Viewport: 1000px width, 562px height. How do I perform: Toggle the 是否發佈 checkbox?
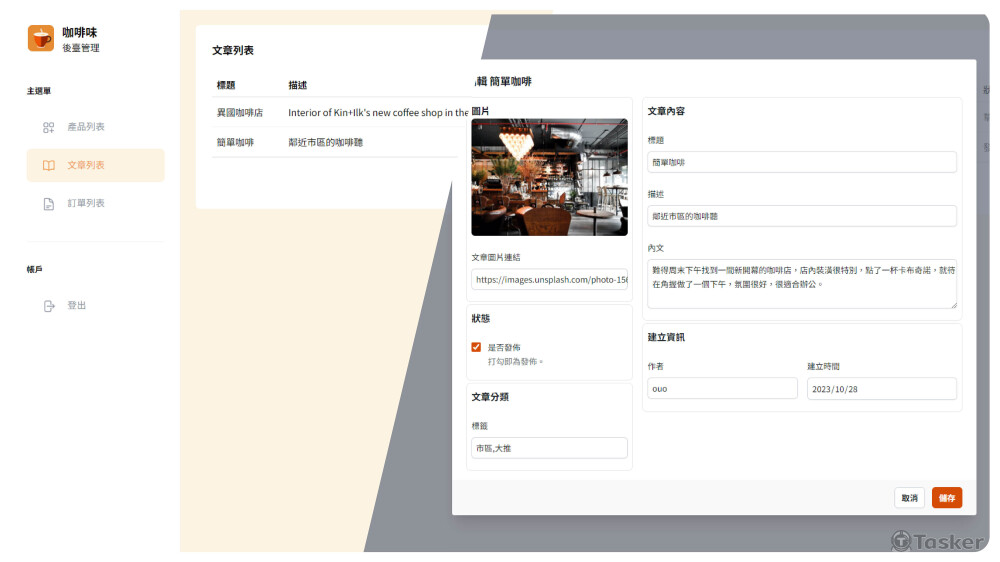[x=476, y=347]
